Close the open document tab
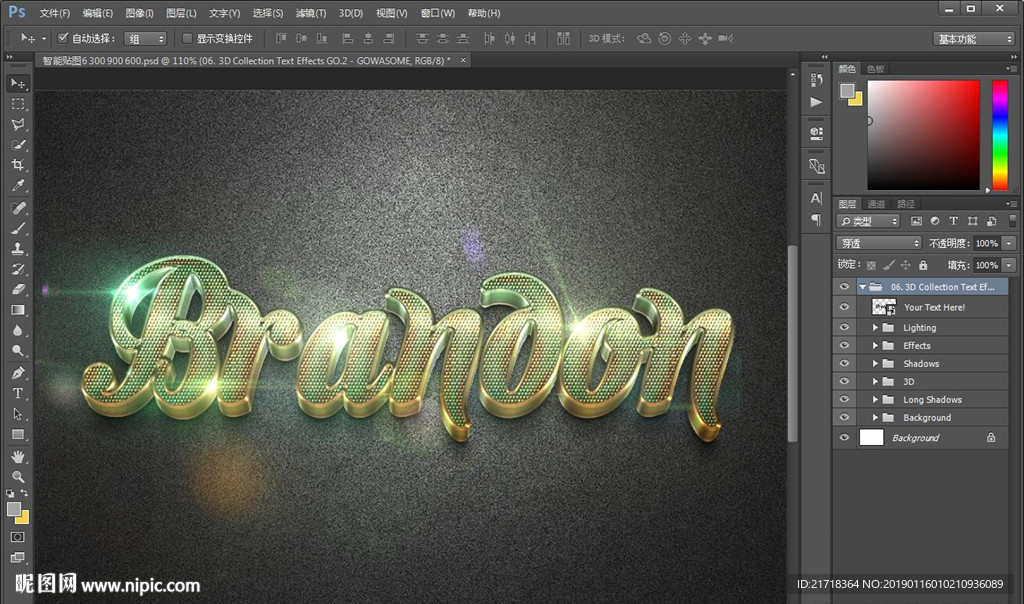 coord(461,60)
